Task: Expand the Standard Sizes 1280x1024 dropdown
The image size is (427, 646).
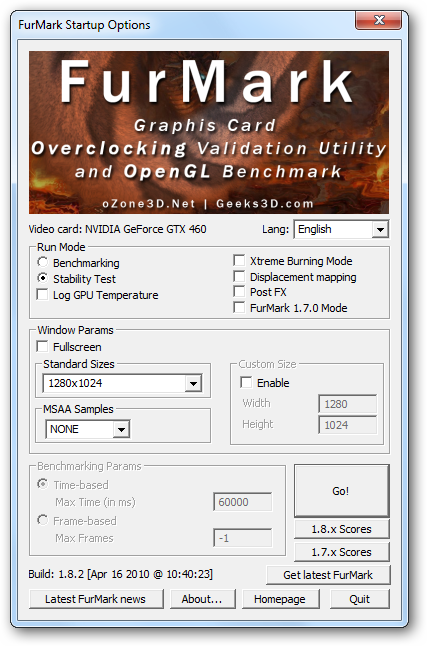Action: [122, 383]
